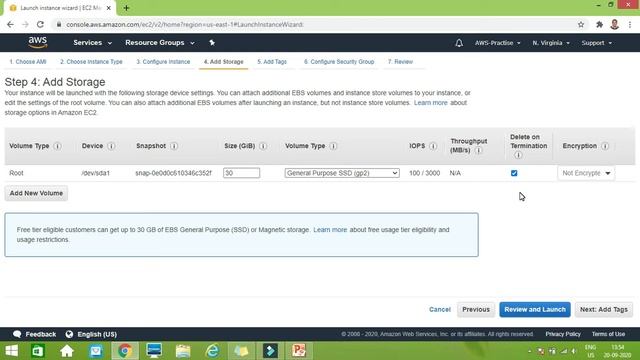This screenshot has height=360, width=640.
Task: Click the AWS logo home icon
Action: pyautogui.click(x=38, y=42)
